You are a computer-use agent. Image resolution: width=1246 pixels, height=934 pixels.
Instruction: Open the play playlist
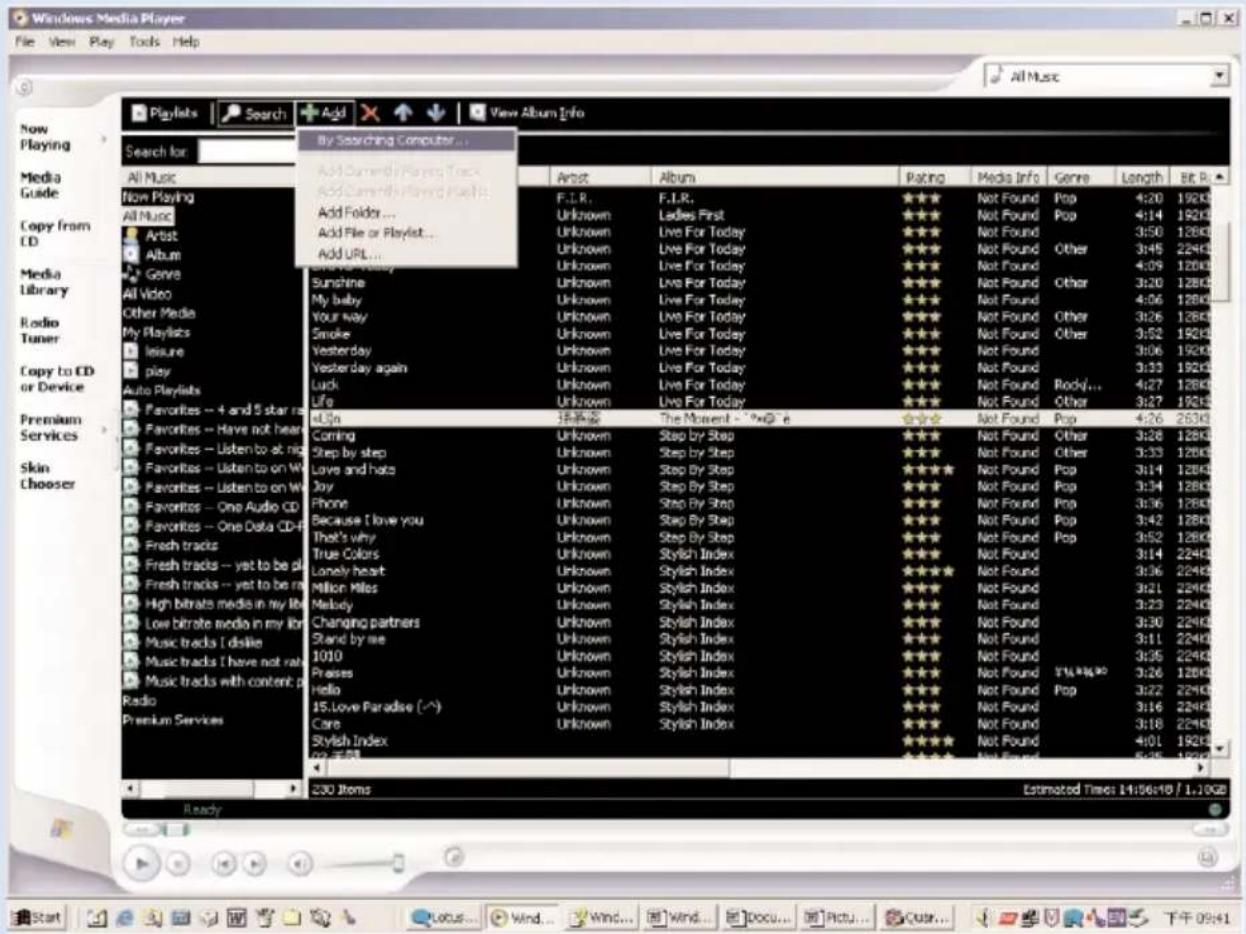(x=157, y=371)
